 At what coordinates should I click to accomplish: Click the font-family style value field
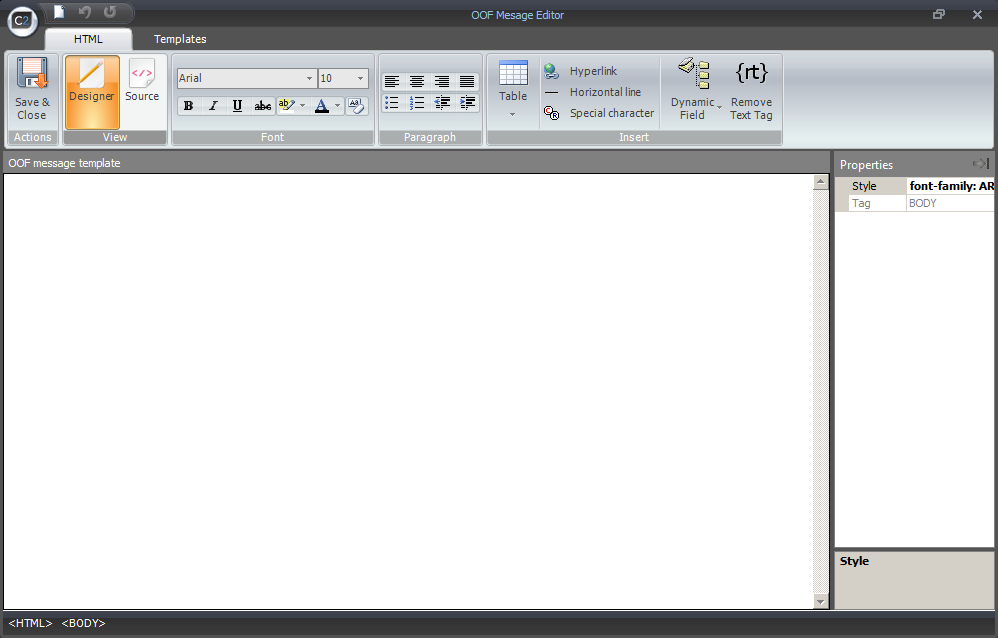(x=950, y=186)
